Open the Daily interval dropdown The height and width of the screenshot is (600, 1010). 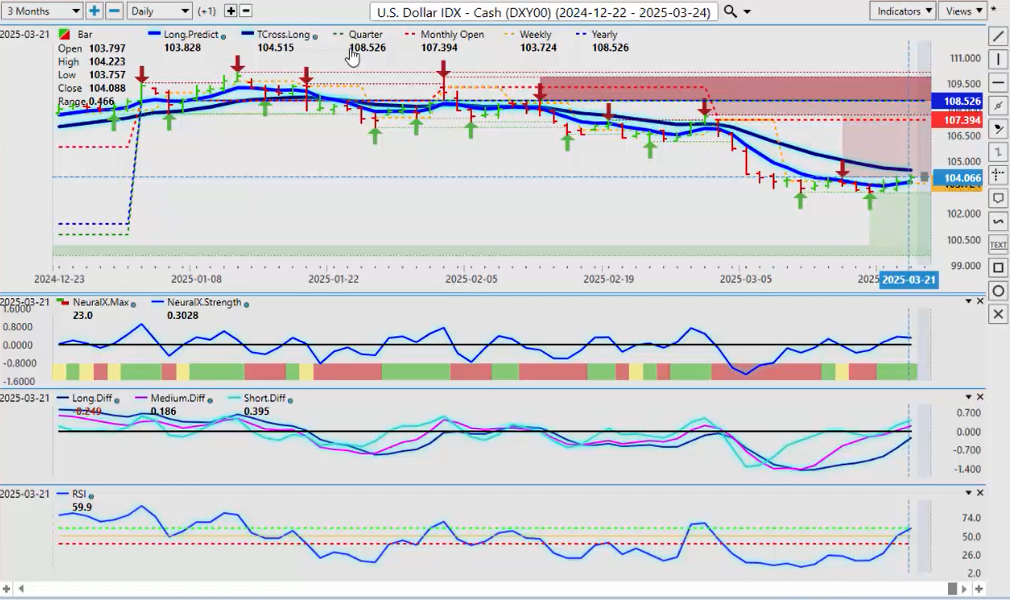[x=158, y=11]
